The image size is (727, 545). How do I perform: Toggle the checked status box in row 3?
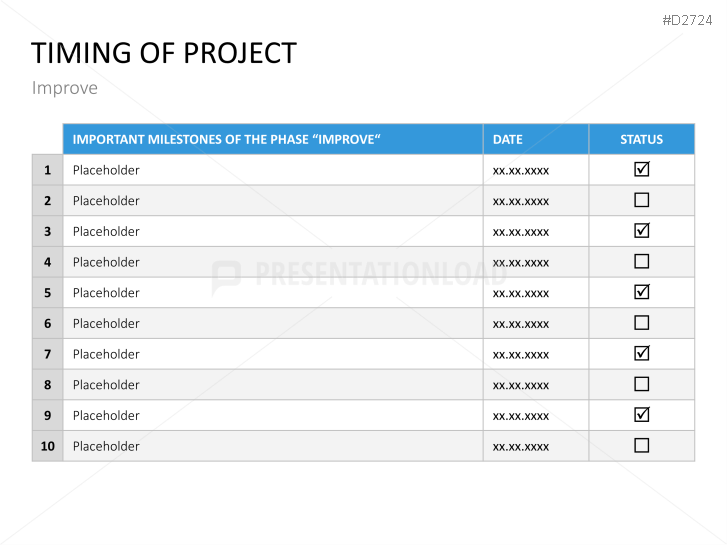tap(642, 231)
